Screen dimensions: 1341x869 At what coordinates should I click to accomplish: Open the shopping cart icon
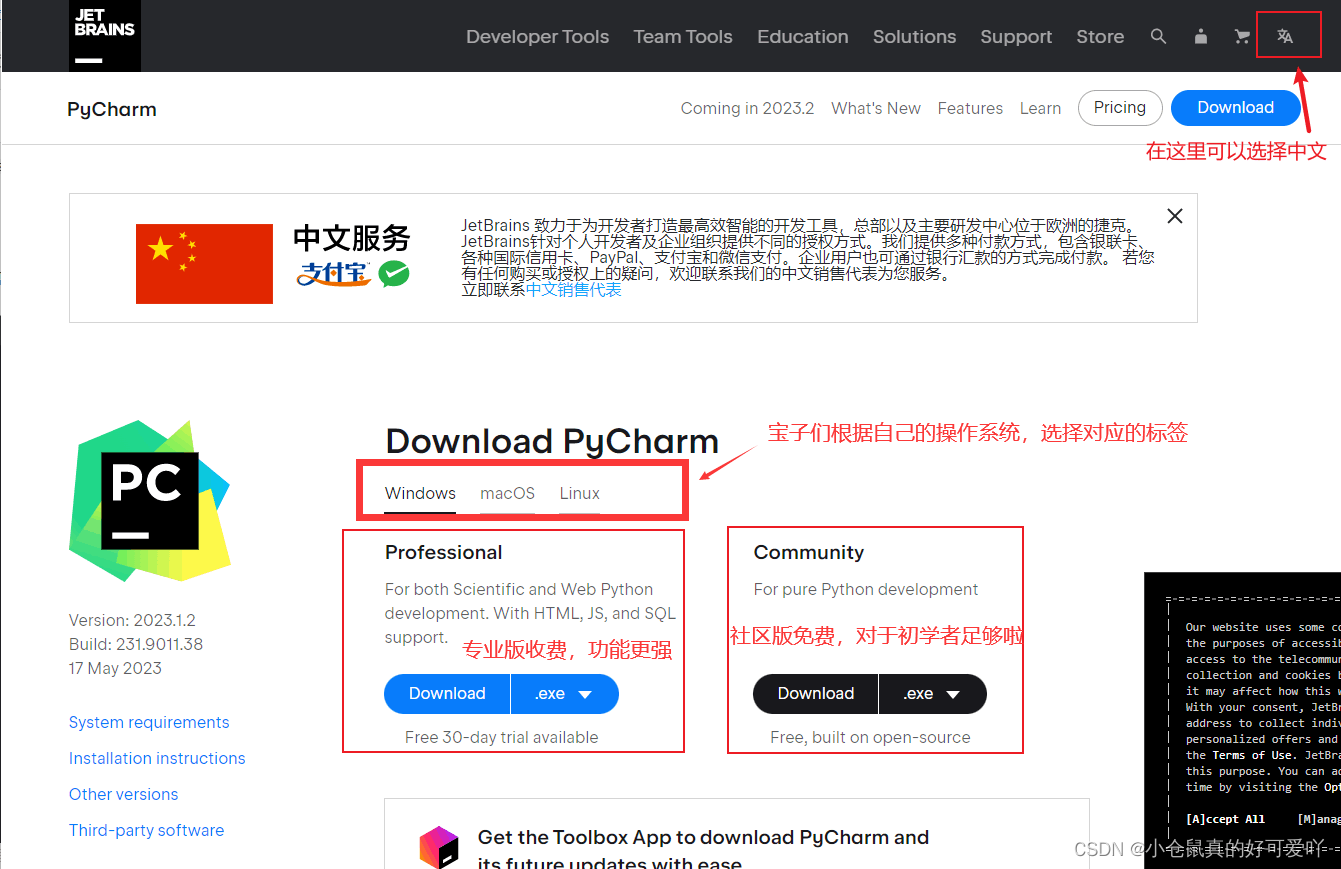coord(1243,37)
